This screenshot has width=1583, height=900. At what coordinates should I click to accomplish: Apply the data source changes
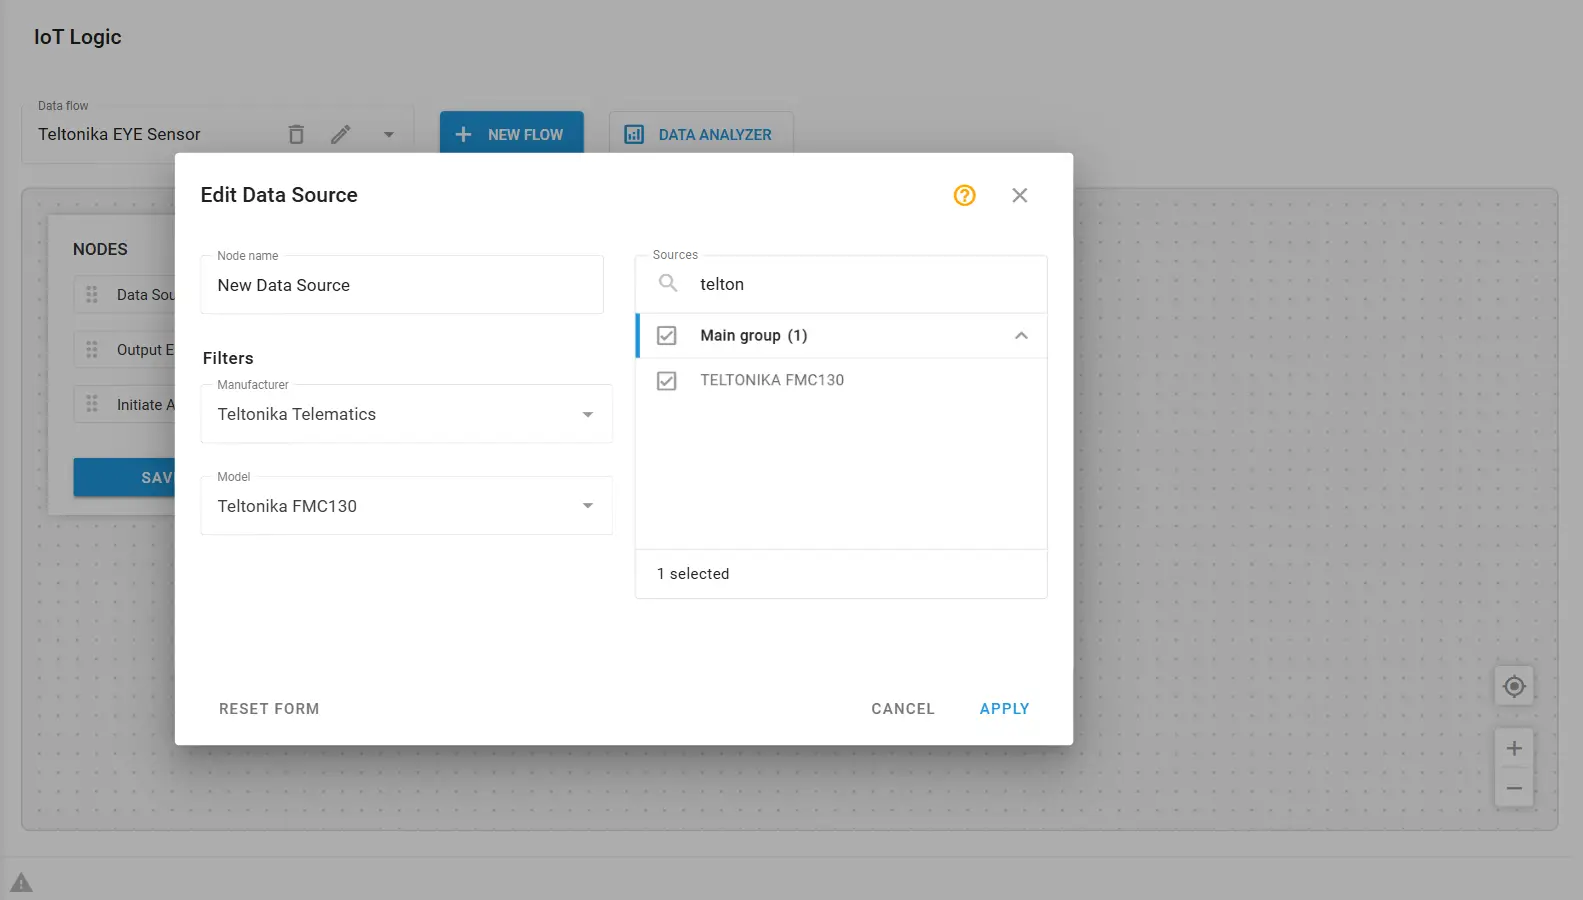pyautogui.click(x=1004, y=709)
